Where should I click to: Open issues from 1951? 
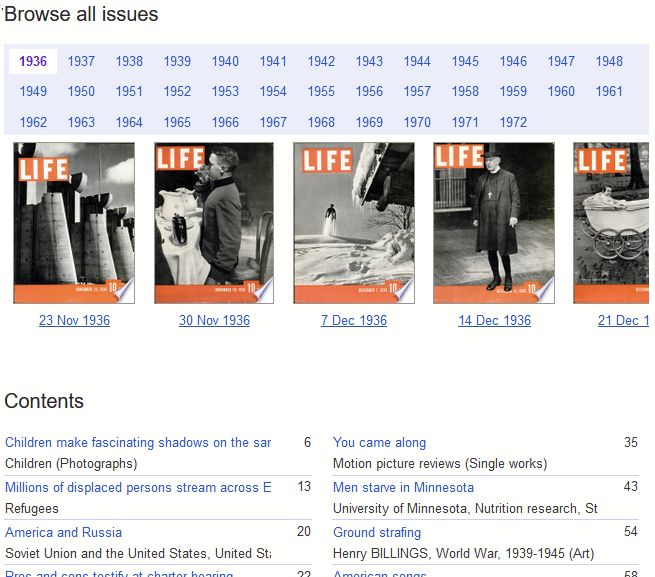pos(129,92)
